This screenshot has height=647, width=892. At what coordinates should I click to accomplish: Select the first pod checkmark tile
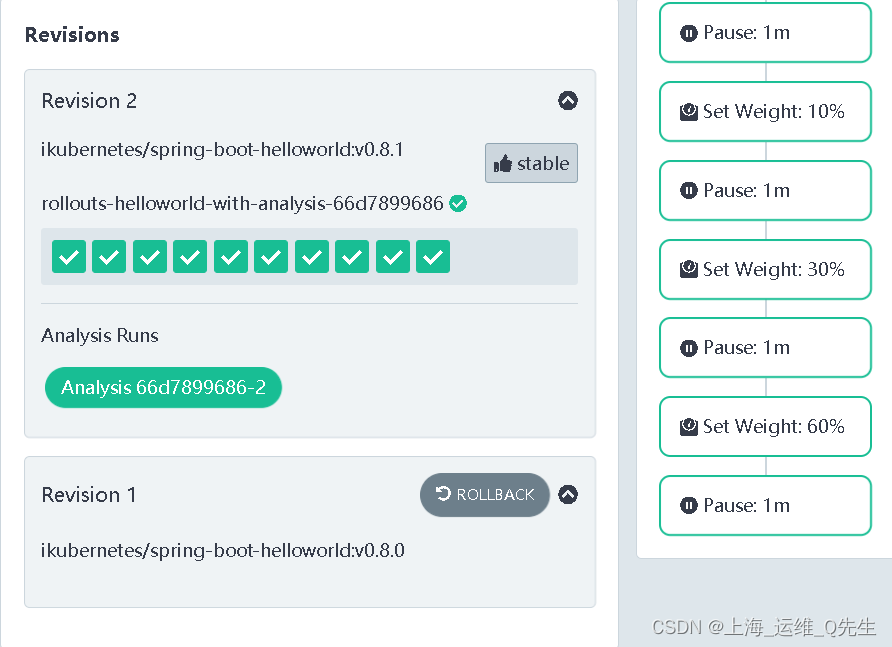(x=69, y=257)
